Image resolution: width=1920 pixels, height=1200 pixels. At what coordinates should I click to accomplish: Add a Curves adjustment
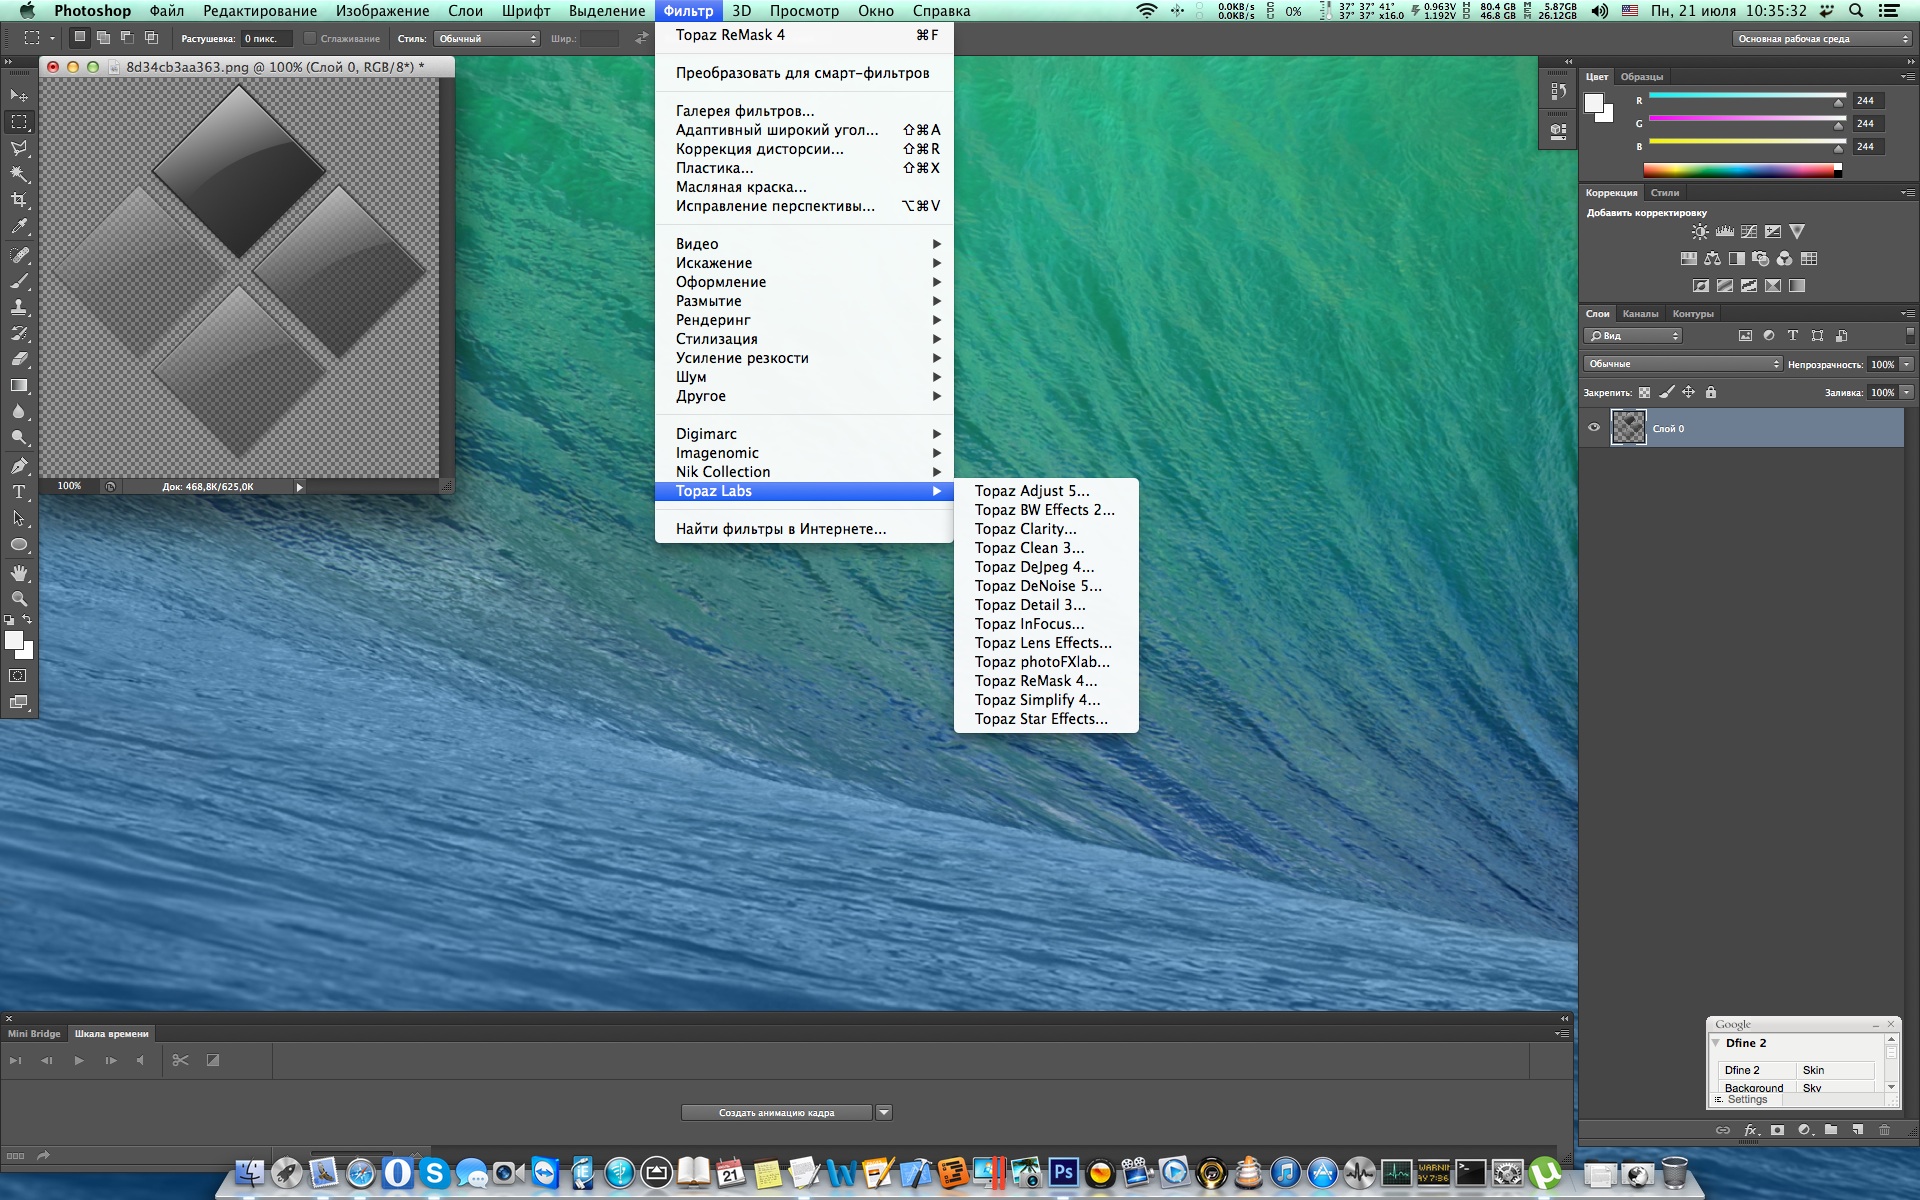pyautogui.click(x=1749, y=232)
